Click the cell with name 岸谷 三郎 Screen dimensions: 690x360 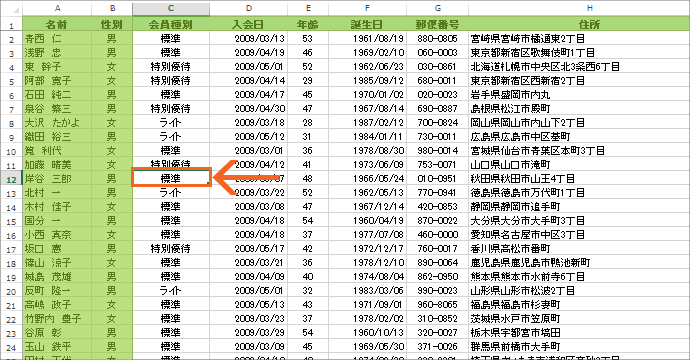57,179
